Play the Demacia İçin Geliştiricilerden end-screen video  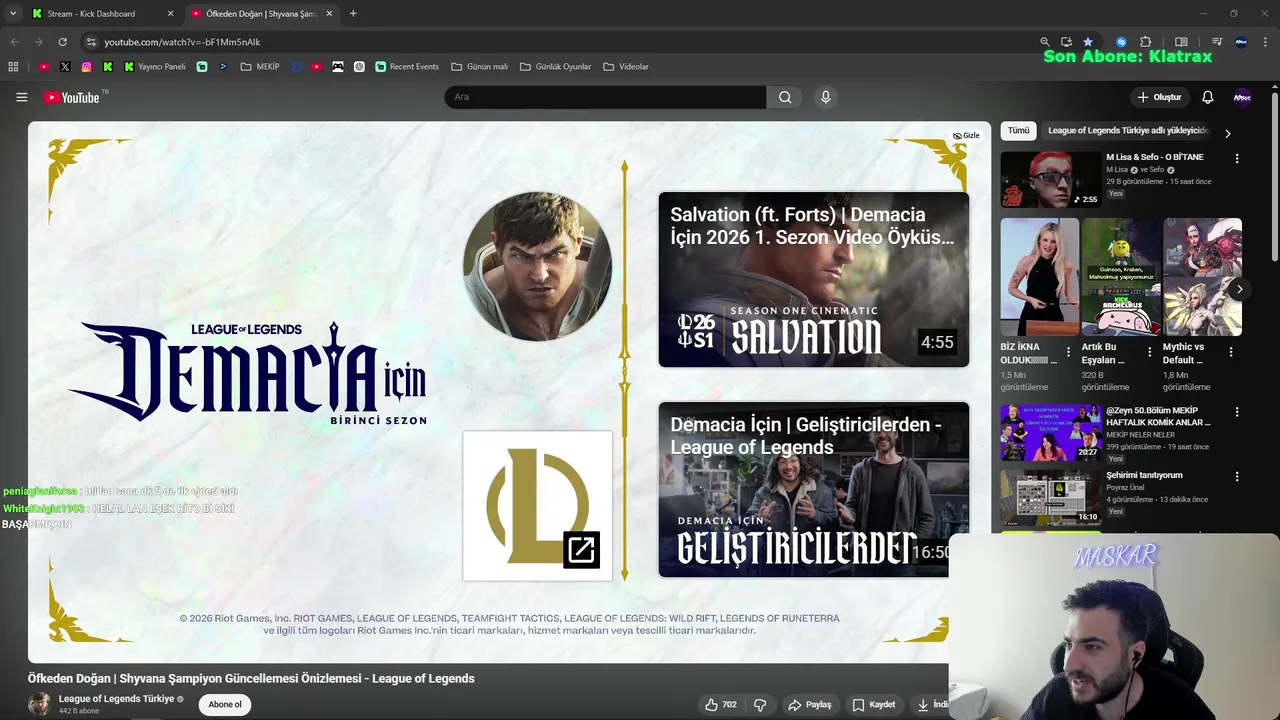(813, 490)
